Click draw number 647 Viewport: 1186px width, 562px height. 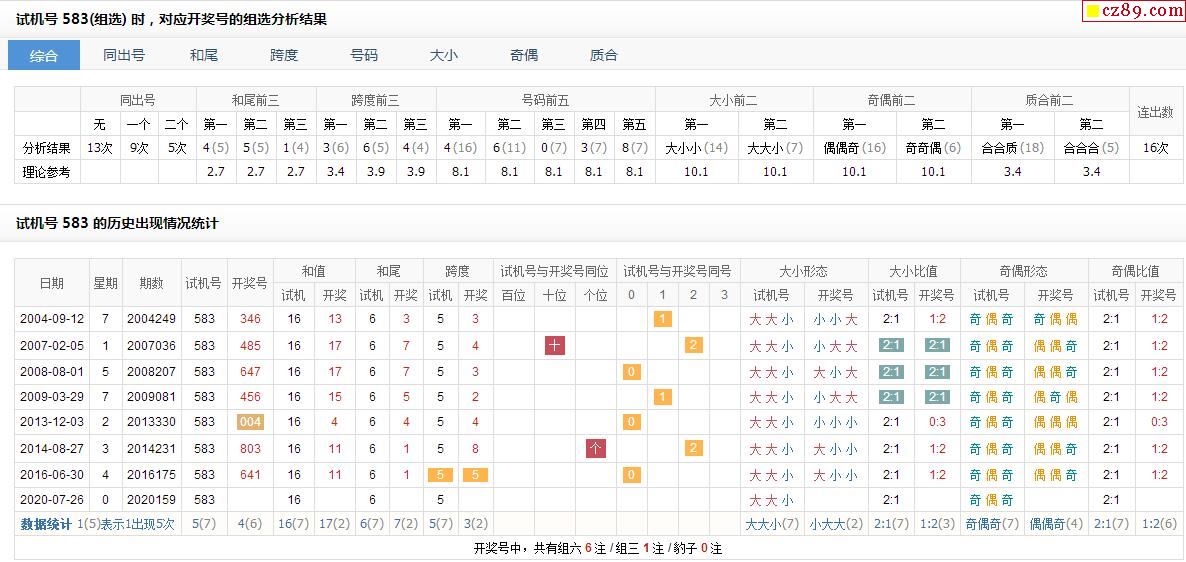pyautogui.click(x=250, y=371)
